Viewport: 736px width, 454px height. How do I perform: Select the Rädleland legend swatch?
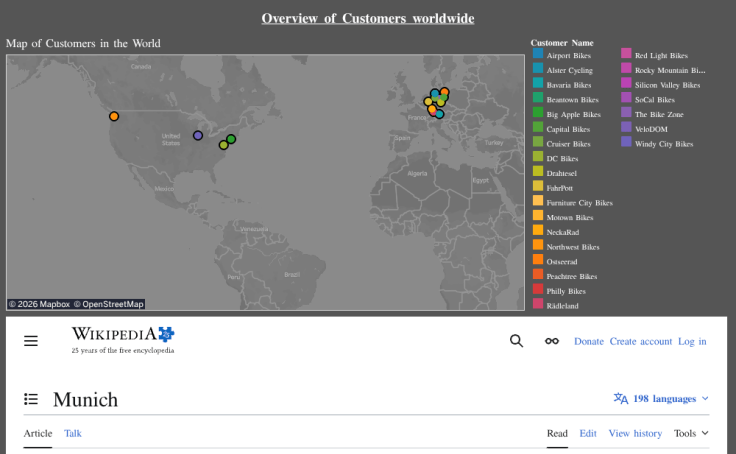(x=538, y=304)
